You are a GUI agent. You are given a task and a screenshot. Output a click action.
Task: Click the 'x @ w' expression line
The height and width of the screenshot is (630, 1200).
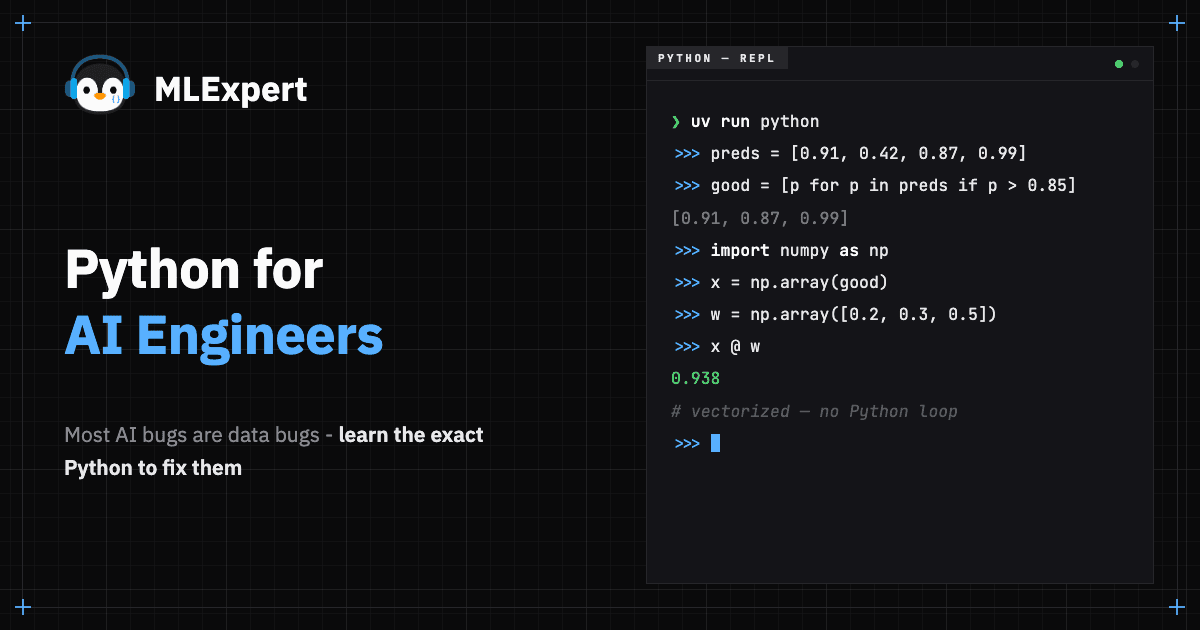coord(735,346)
